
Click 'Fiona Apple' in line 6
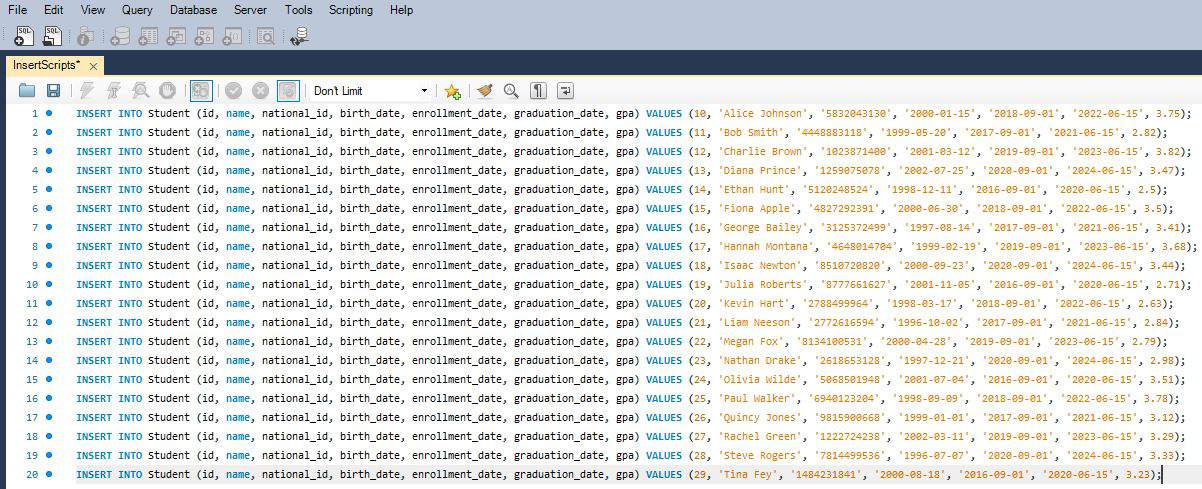[755, 209]
